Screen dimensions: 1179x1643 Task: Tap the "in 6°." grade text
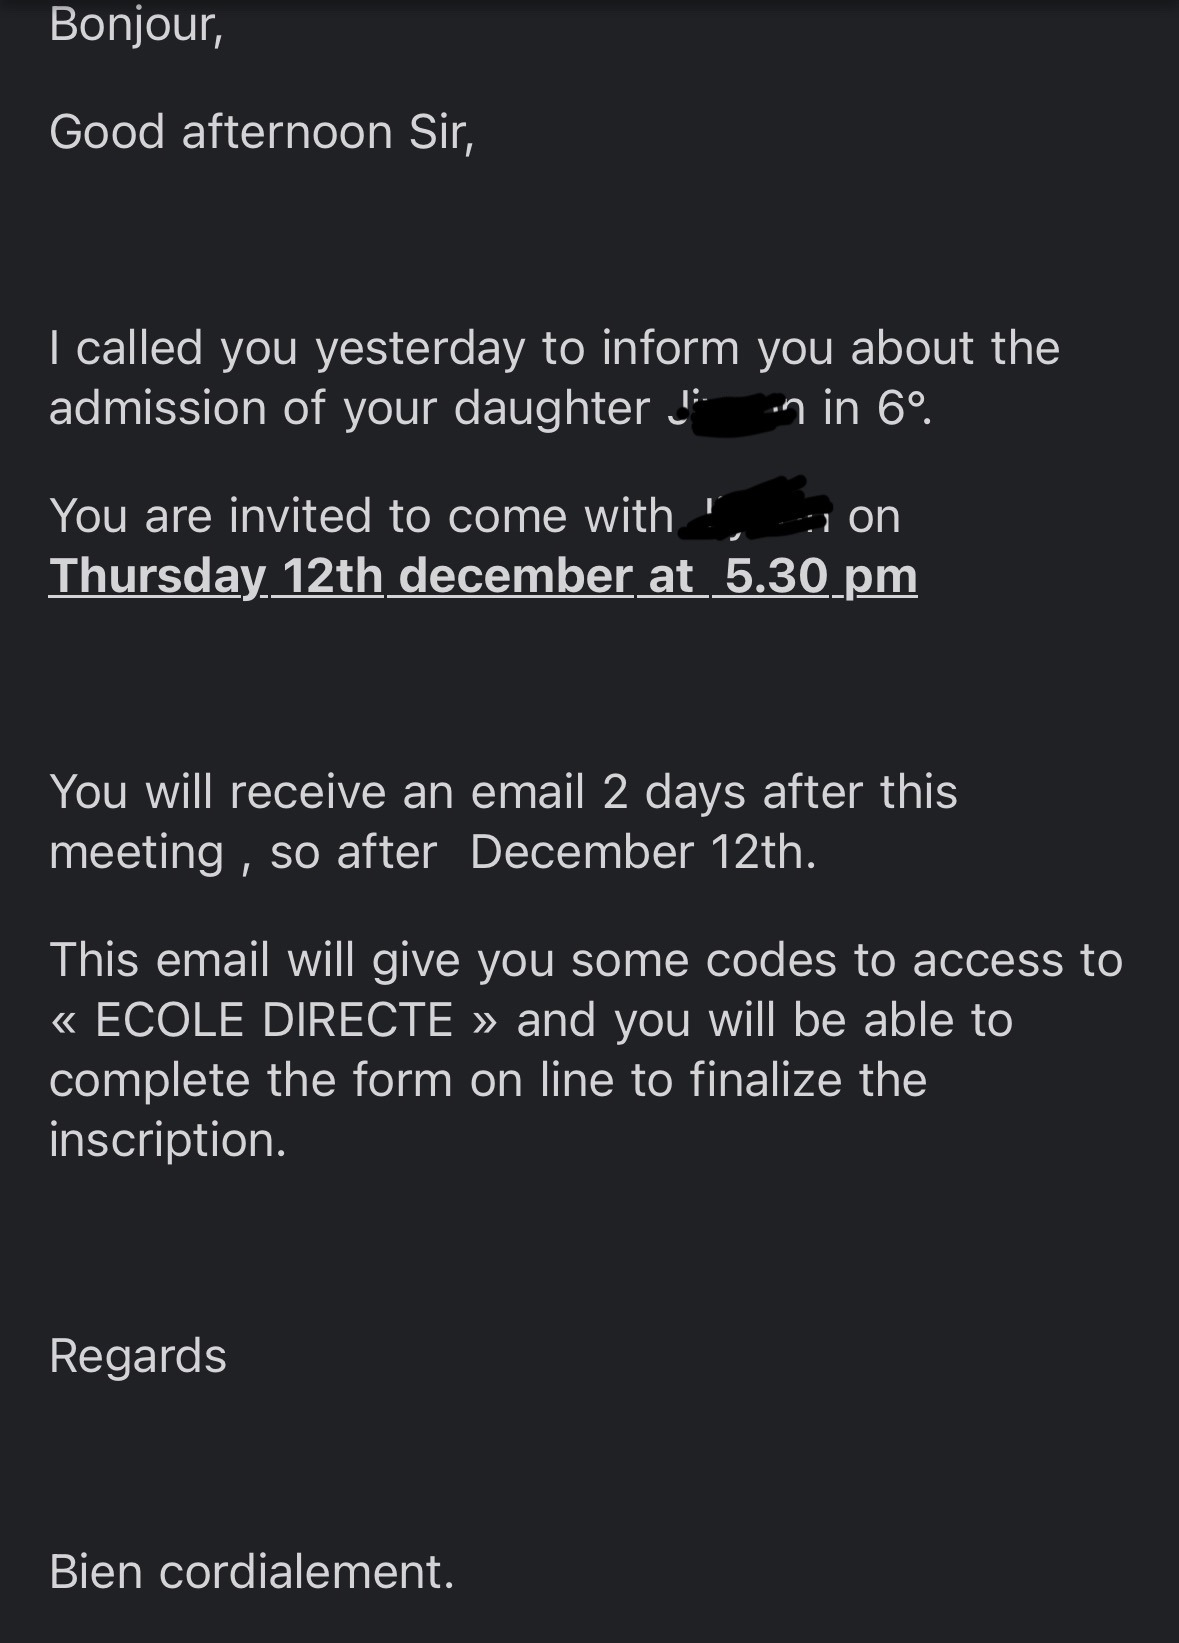(x=878, y=408)
